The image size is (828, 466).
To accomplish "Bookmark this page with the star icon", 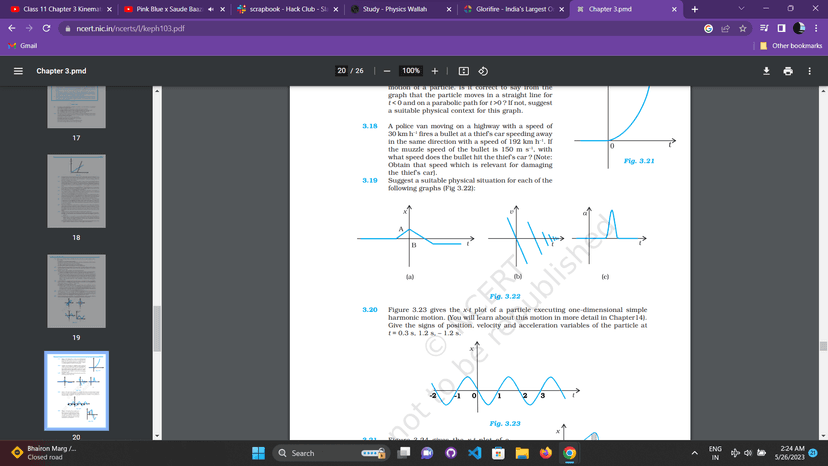I will click(742, 29).
